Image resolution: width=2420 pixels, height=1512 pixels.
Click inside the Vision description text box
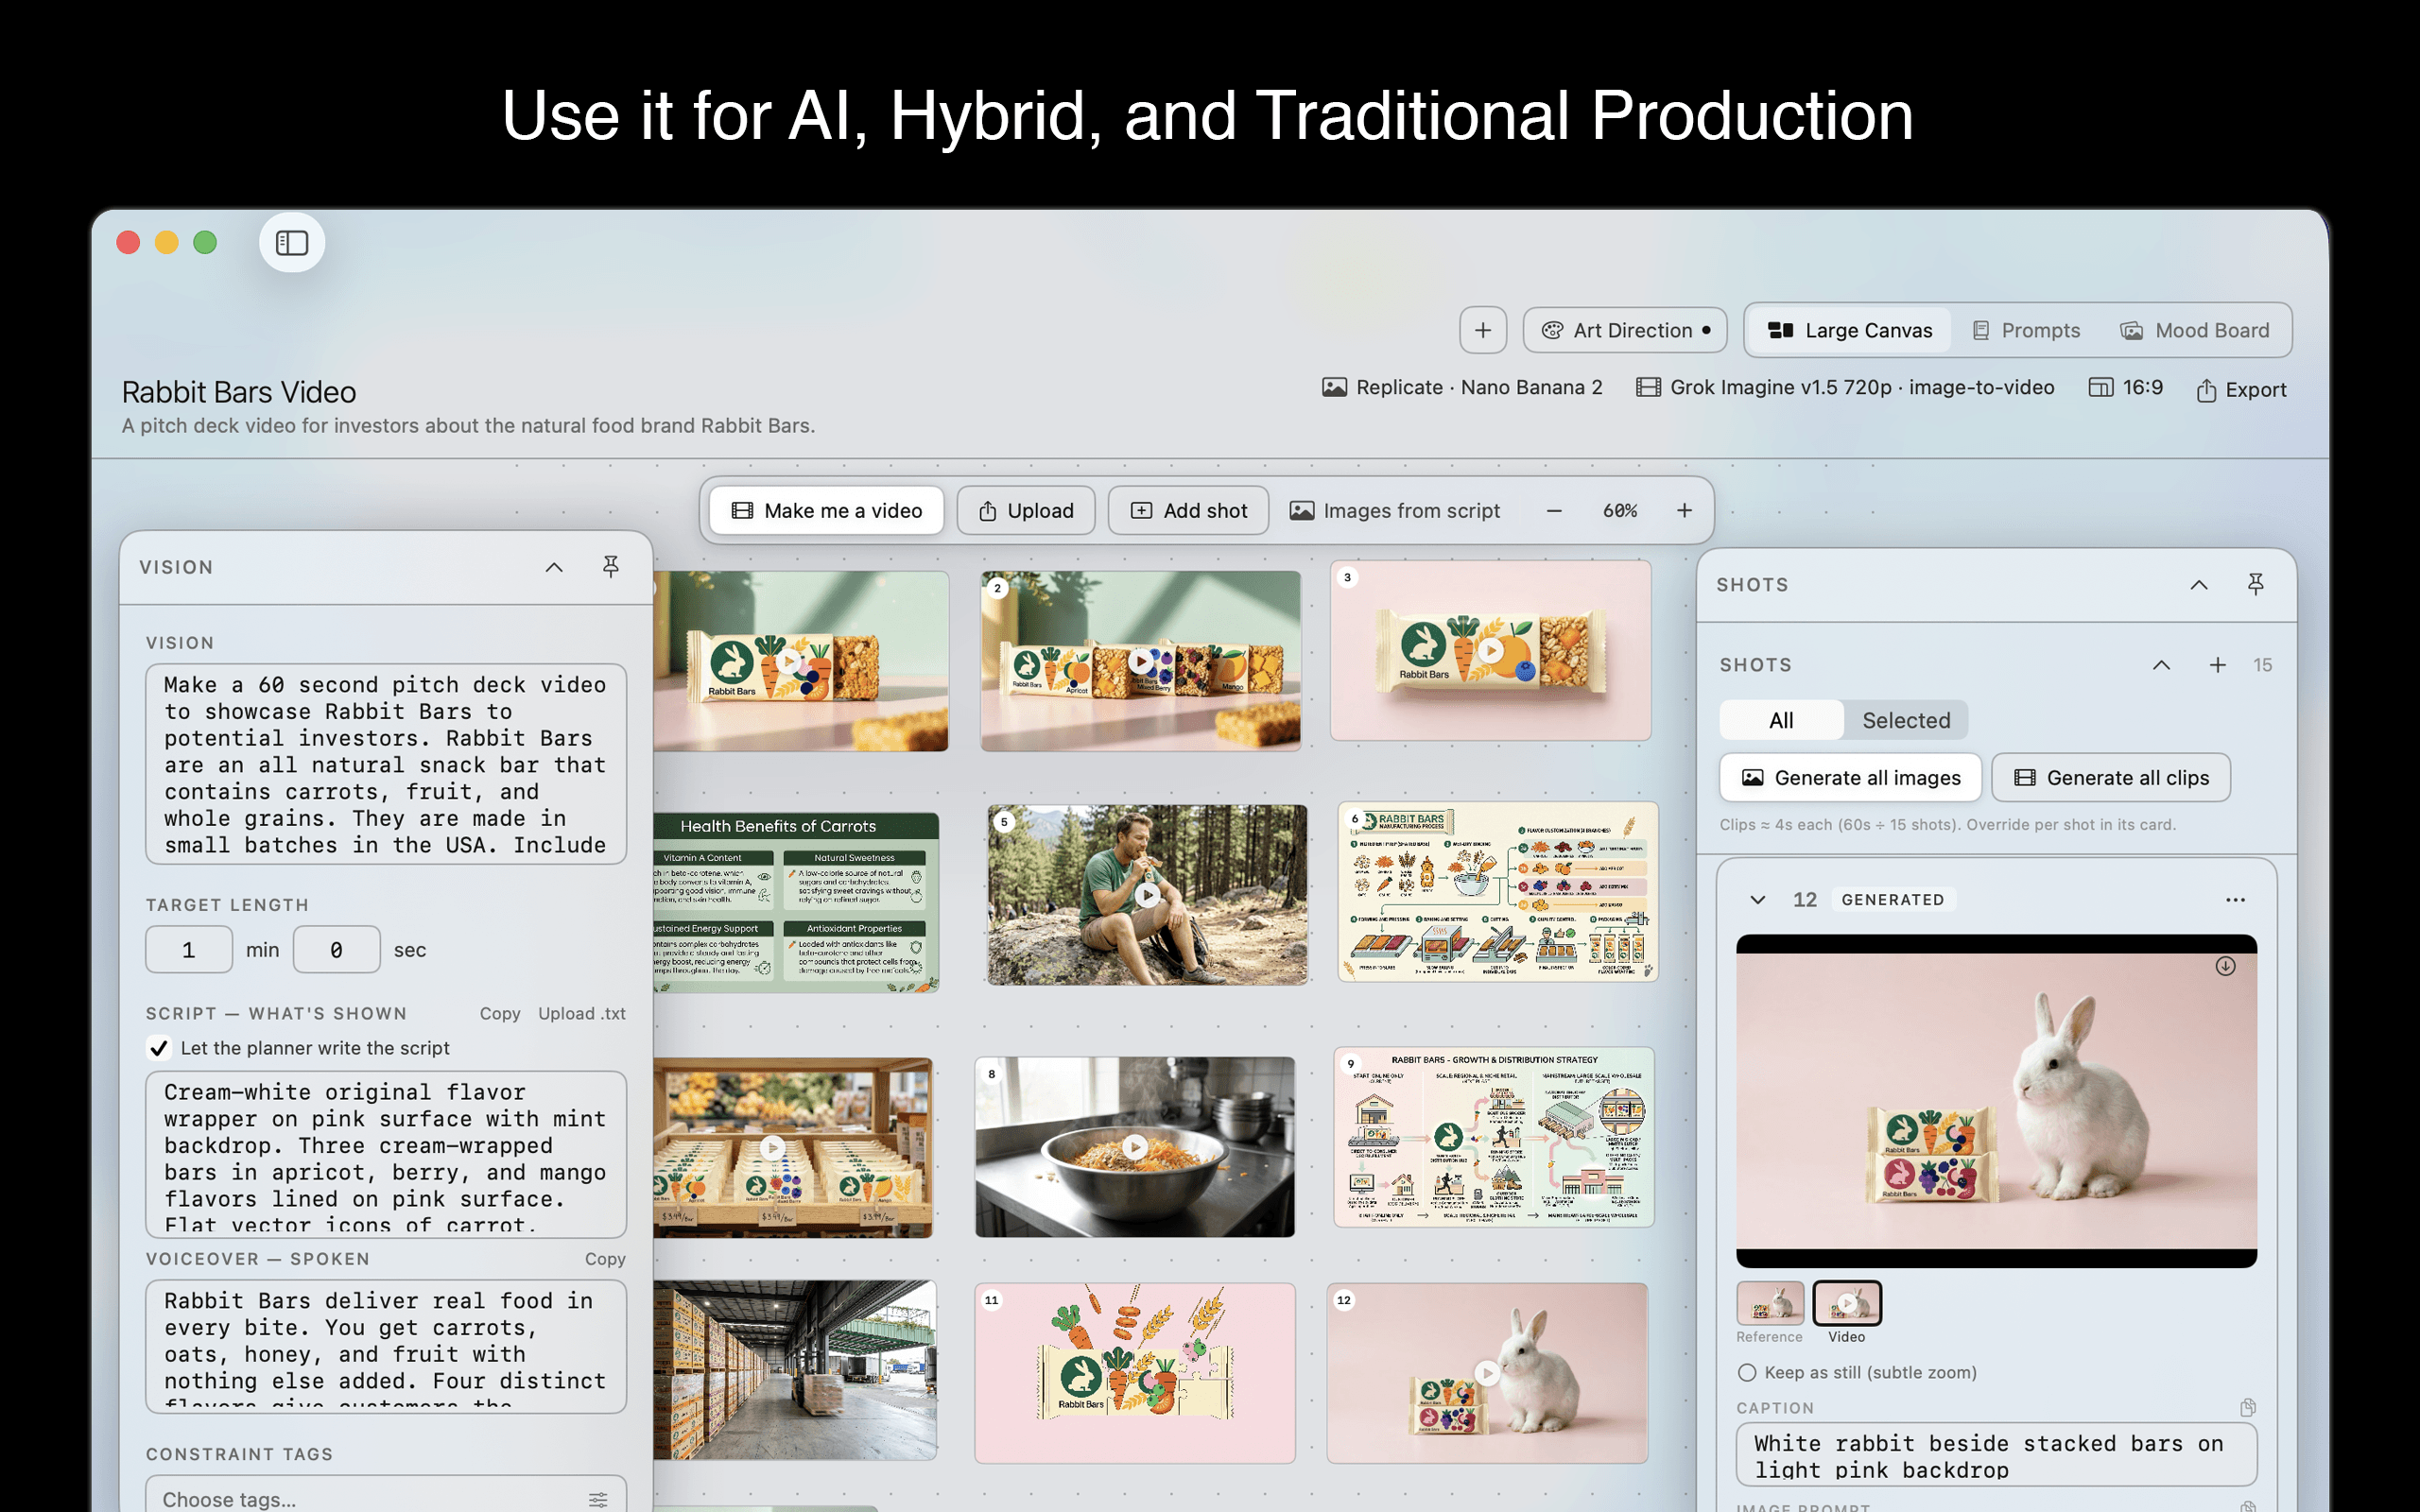pos(386,764)
